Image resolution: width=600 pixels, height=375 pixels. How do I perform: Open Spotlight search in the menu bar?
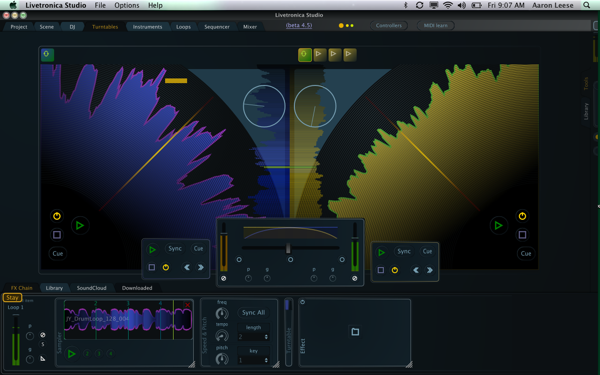[587, 5]
